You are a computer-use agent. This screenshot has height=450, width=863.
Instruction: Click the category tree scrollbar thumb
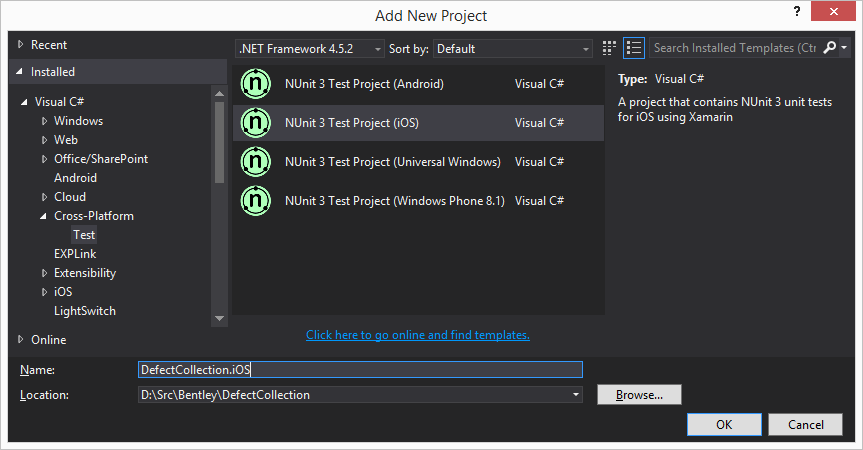coord(220,142)
